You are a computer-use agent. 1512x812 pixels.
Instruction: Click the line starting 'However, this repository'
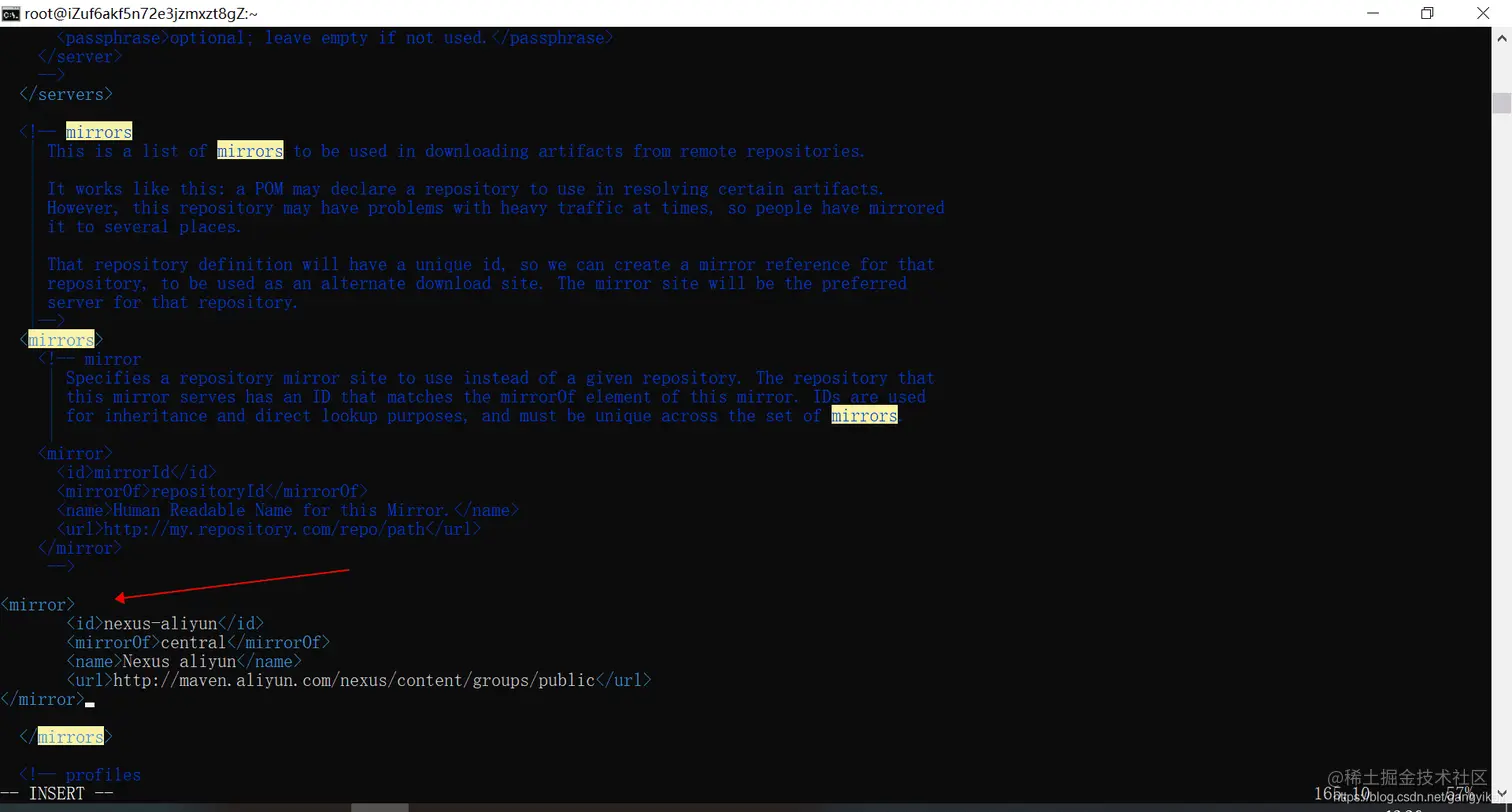tap(496, 208)
